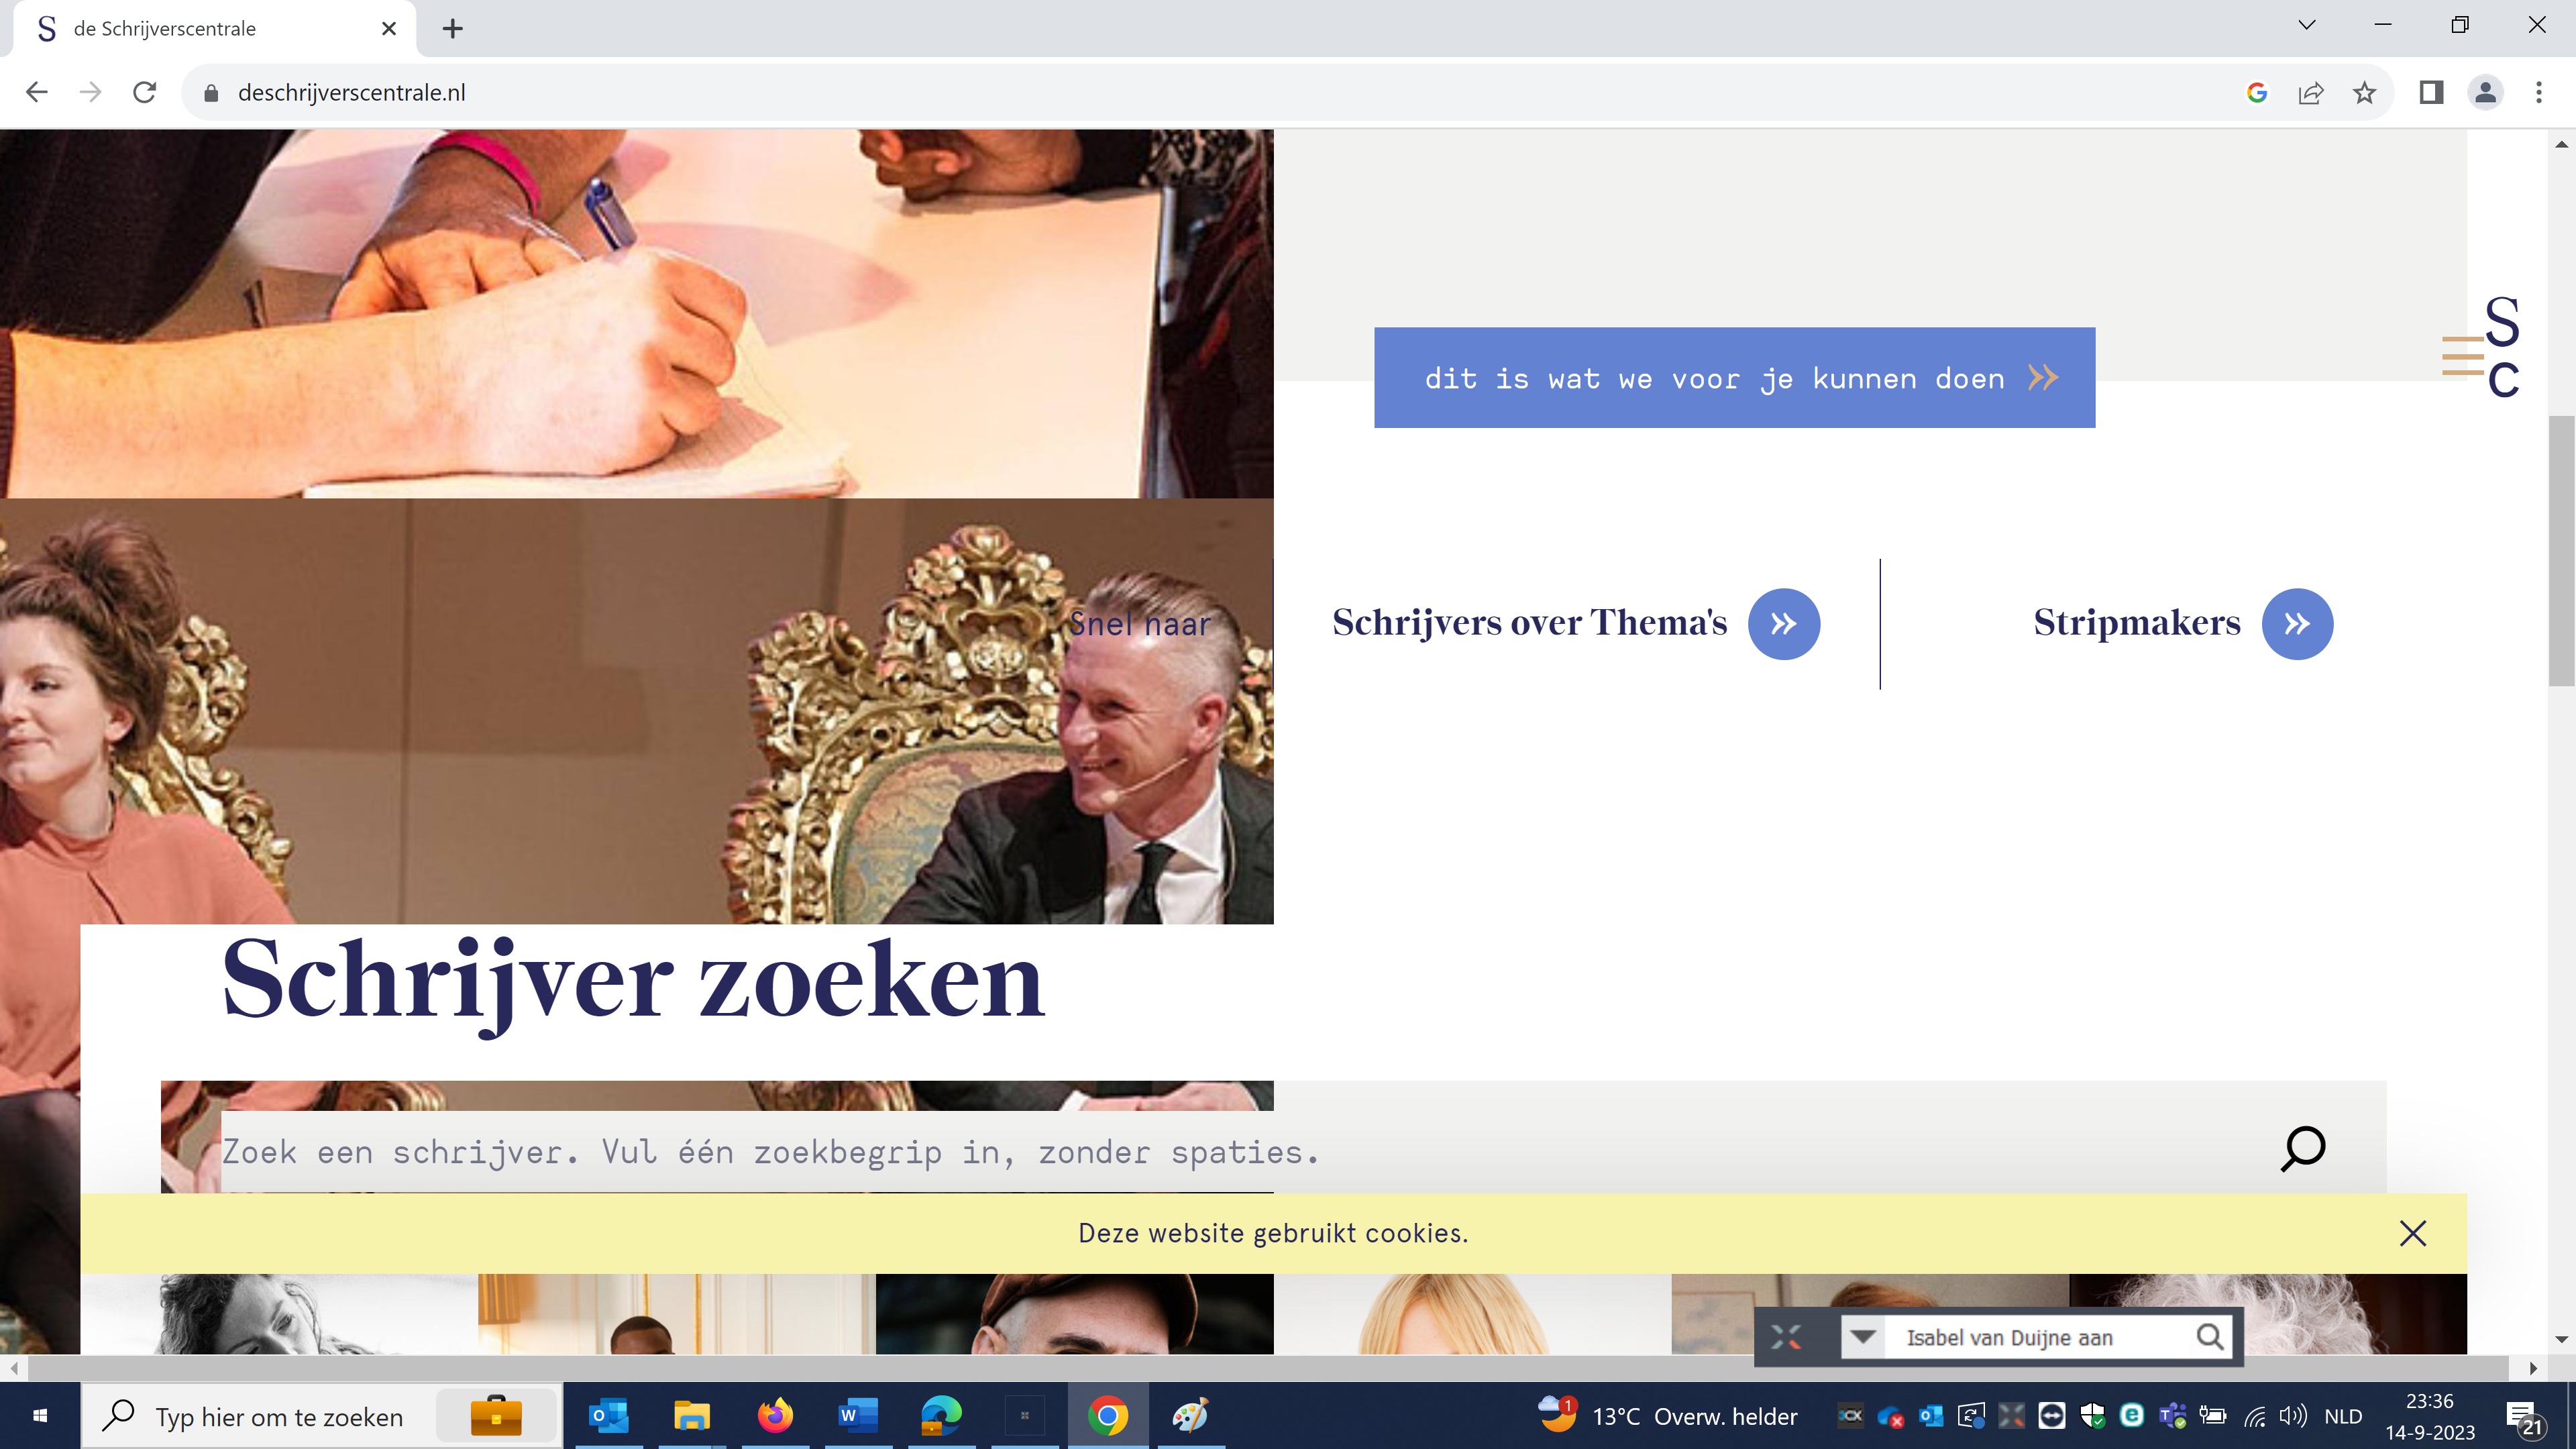Open the Schrijvers over Thema's link
2576x1449 pixels.
click(x=1529, y=622)
